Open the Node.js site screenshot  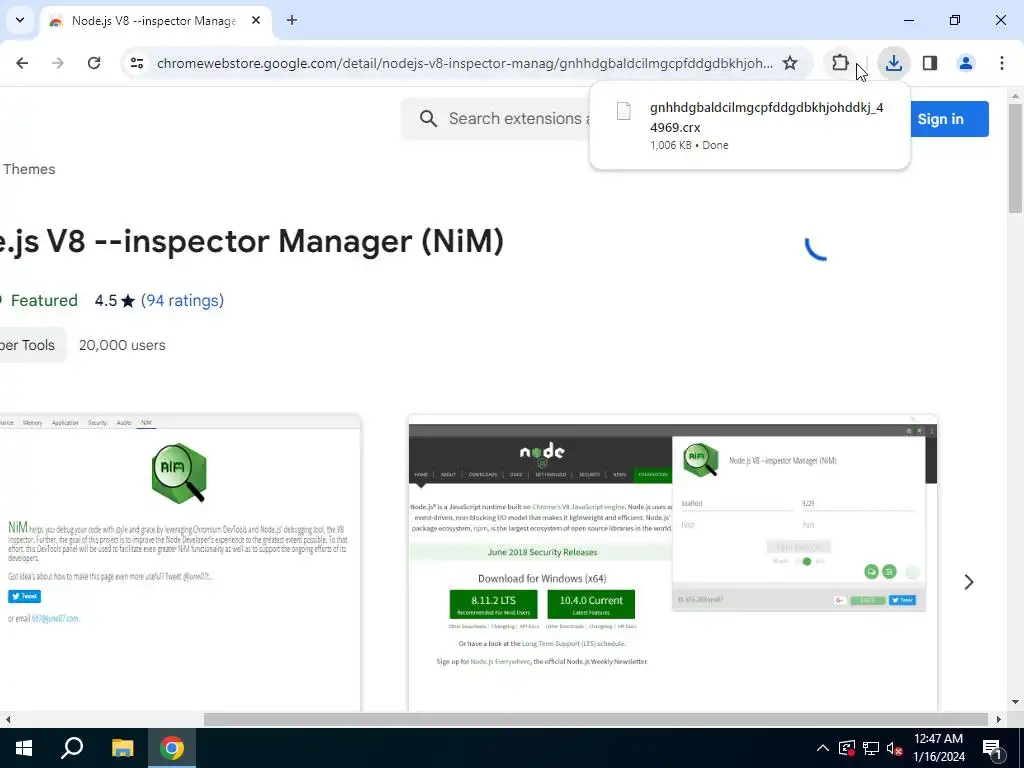pos(673,562)
